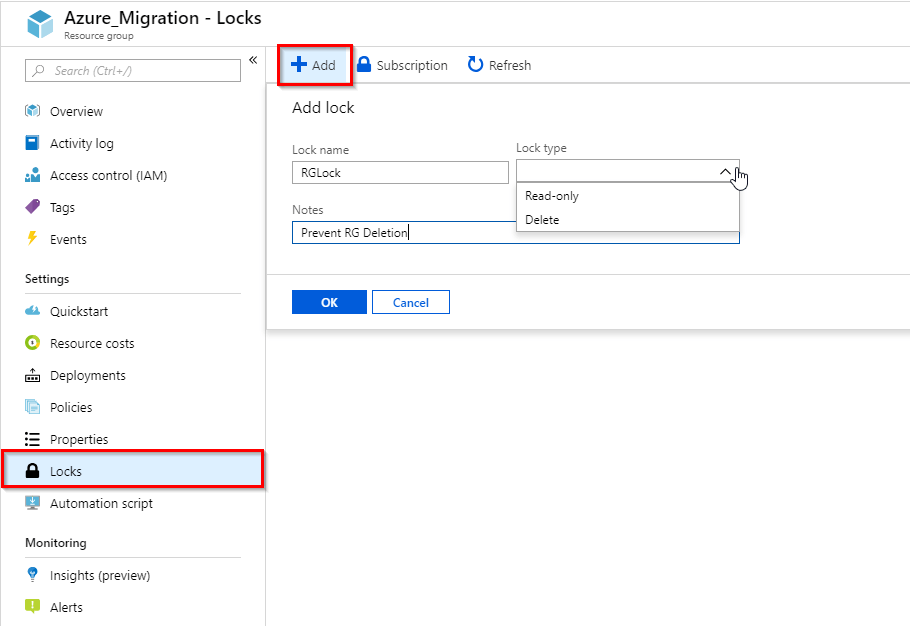Click the Resource costs icon
The image size is (910, 626).
coord(32,343)
